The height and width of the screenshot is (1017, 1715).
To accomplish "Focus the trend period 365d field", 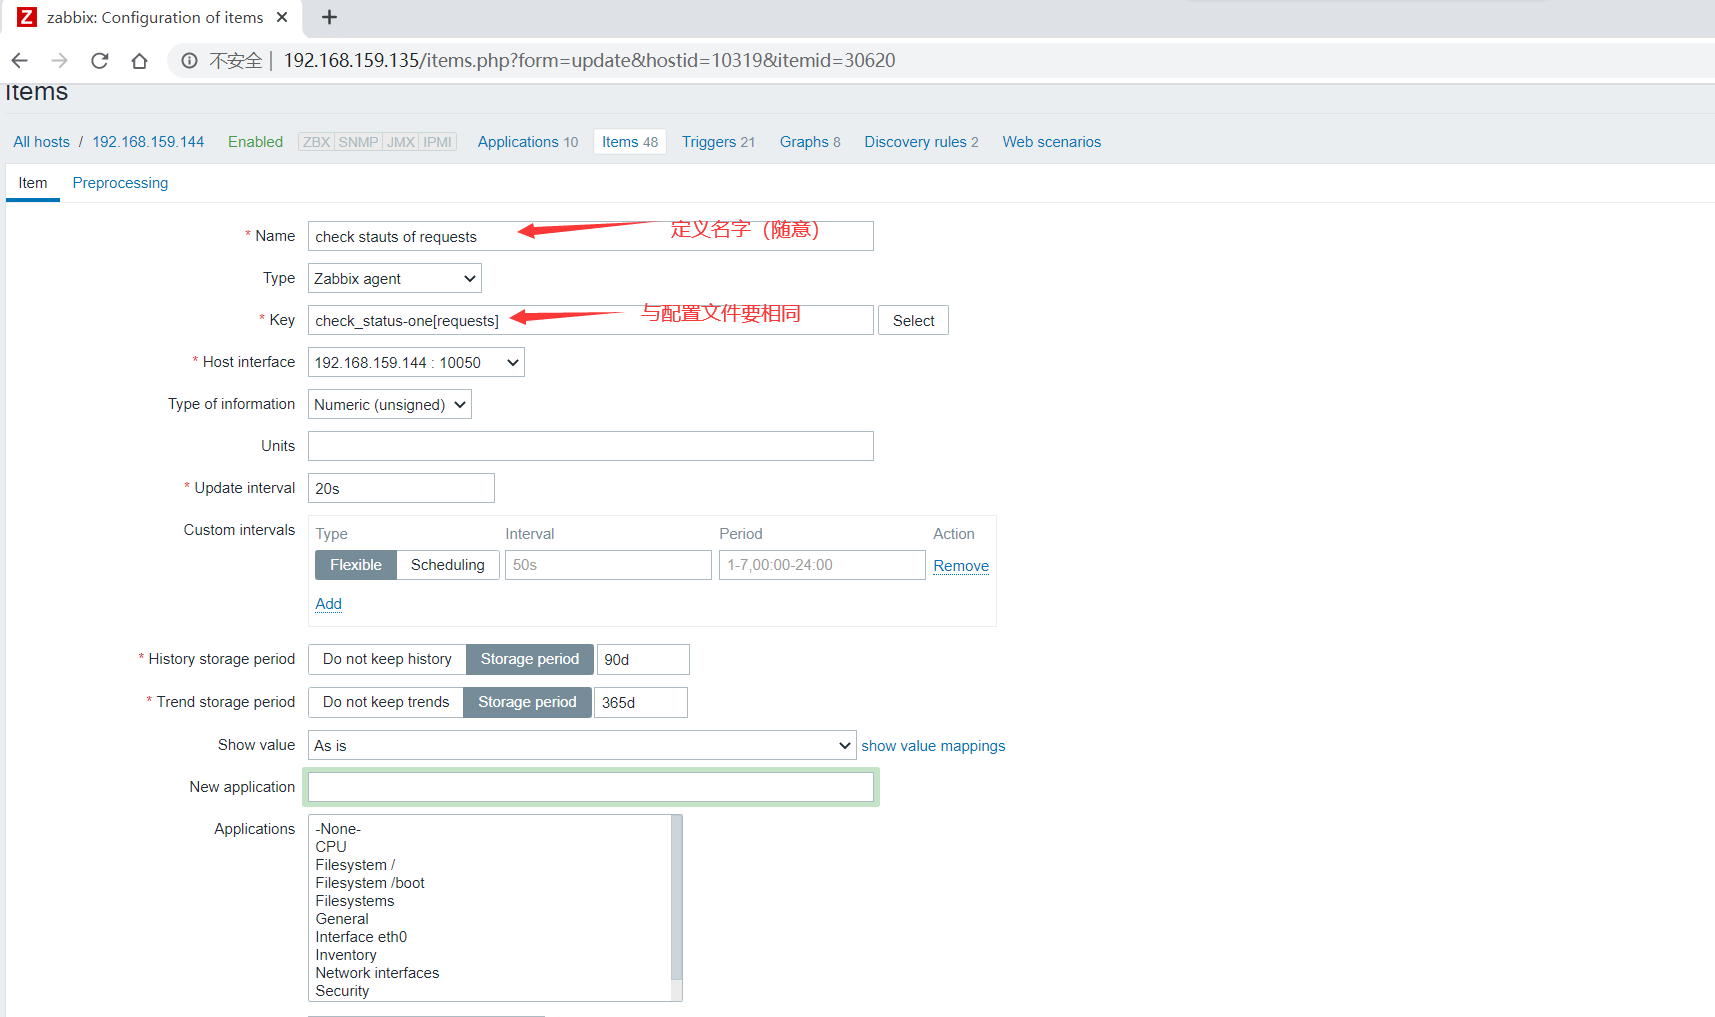I will tap(641, 703).
